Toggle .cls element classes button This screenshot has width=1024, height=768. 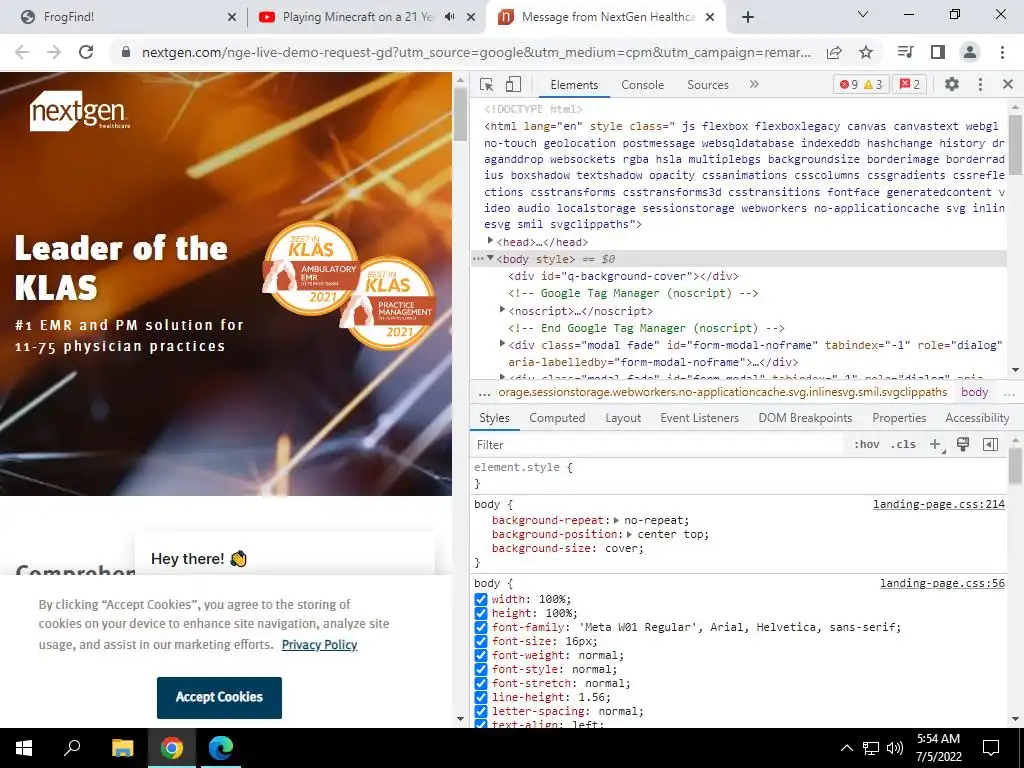tap(903, 445)
